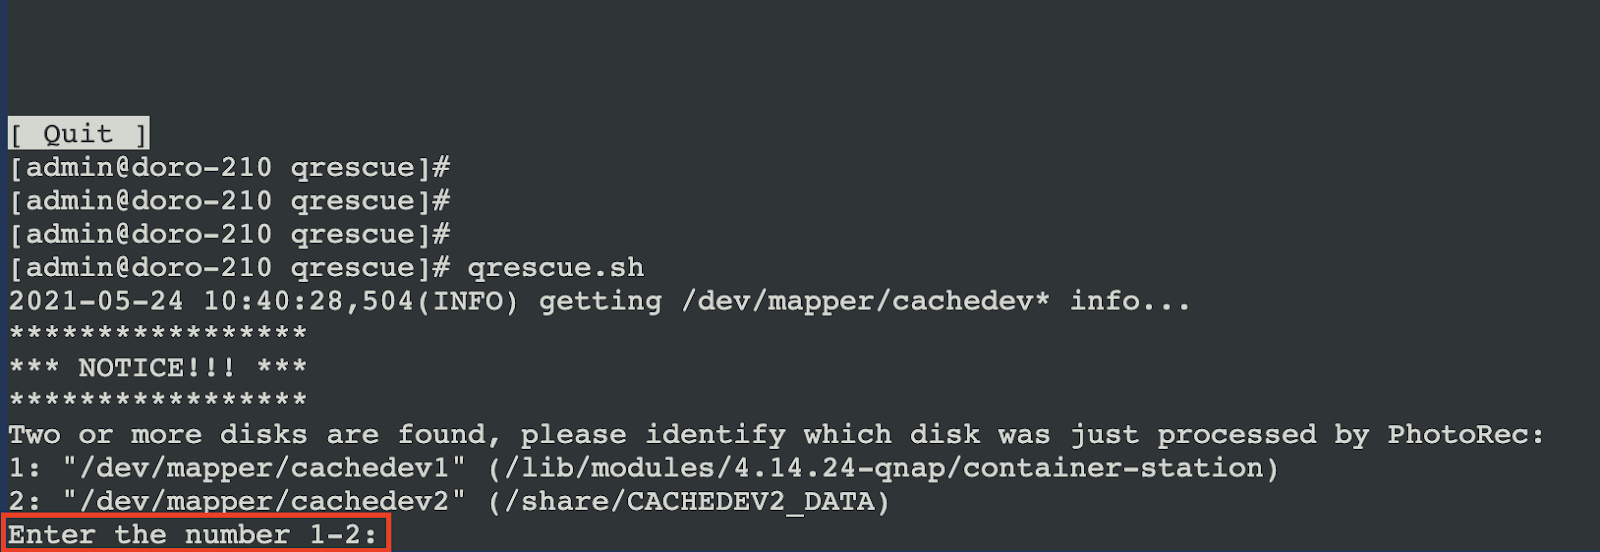Screen dimensions: 1600x552
Task: Click the "2:" option number label
Action: coord(25,501)
